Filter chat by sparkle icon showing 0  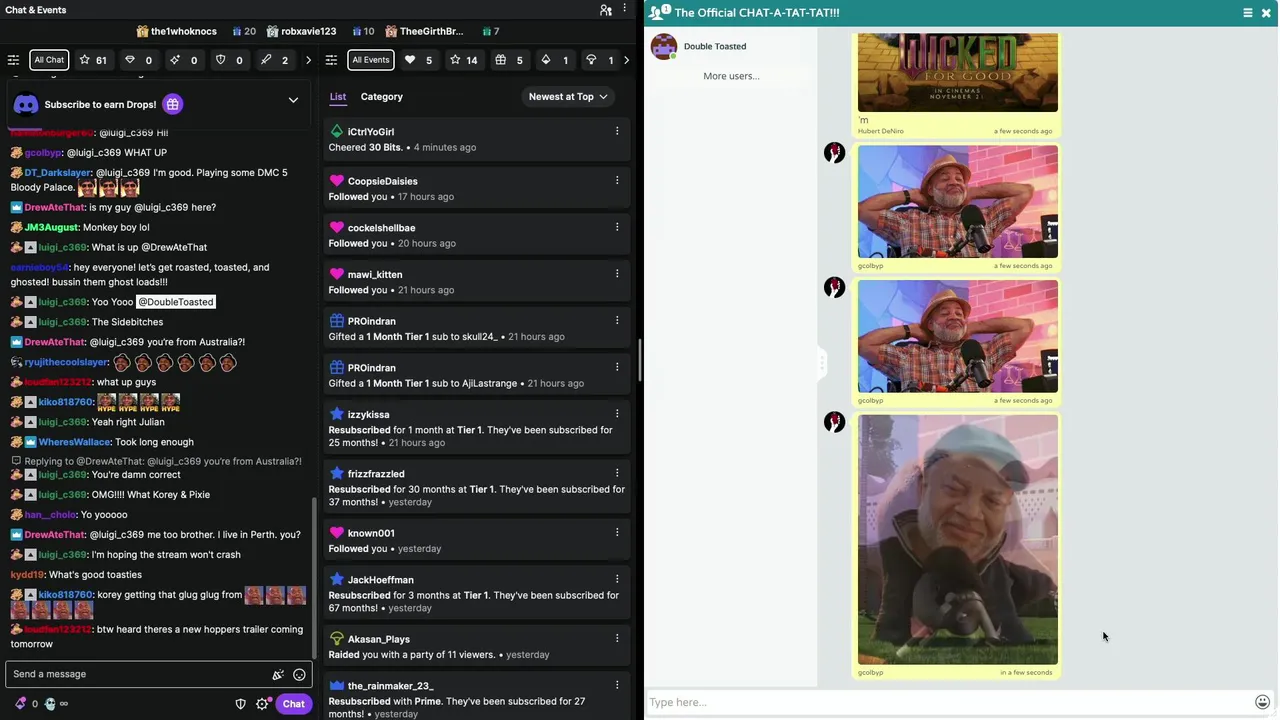[183, 60]
